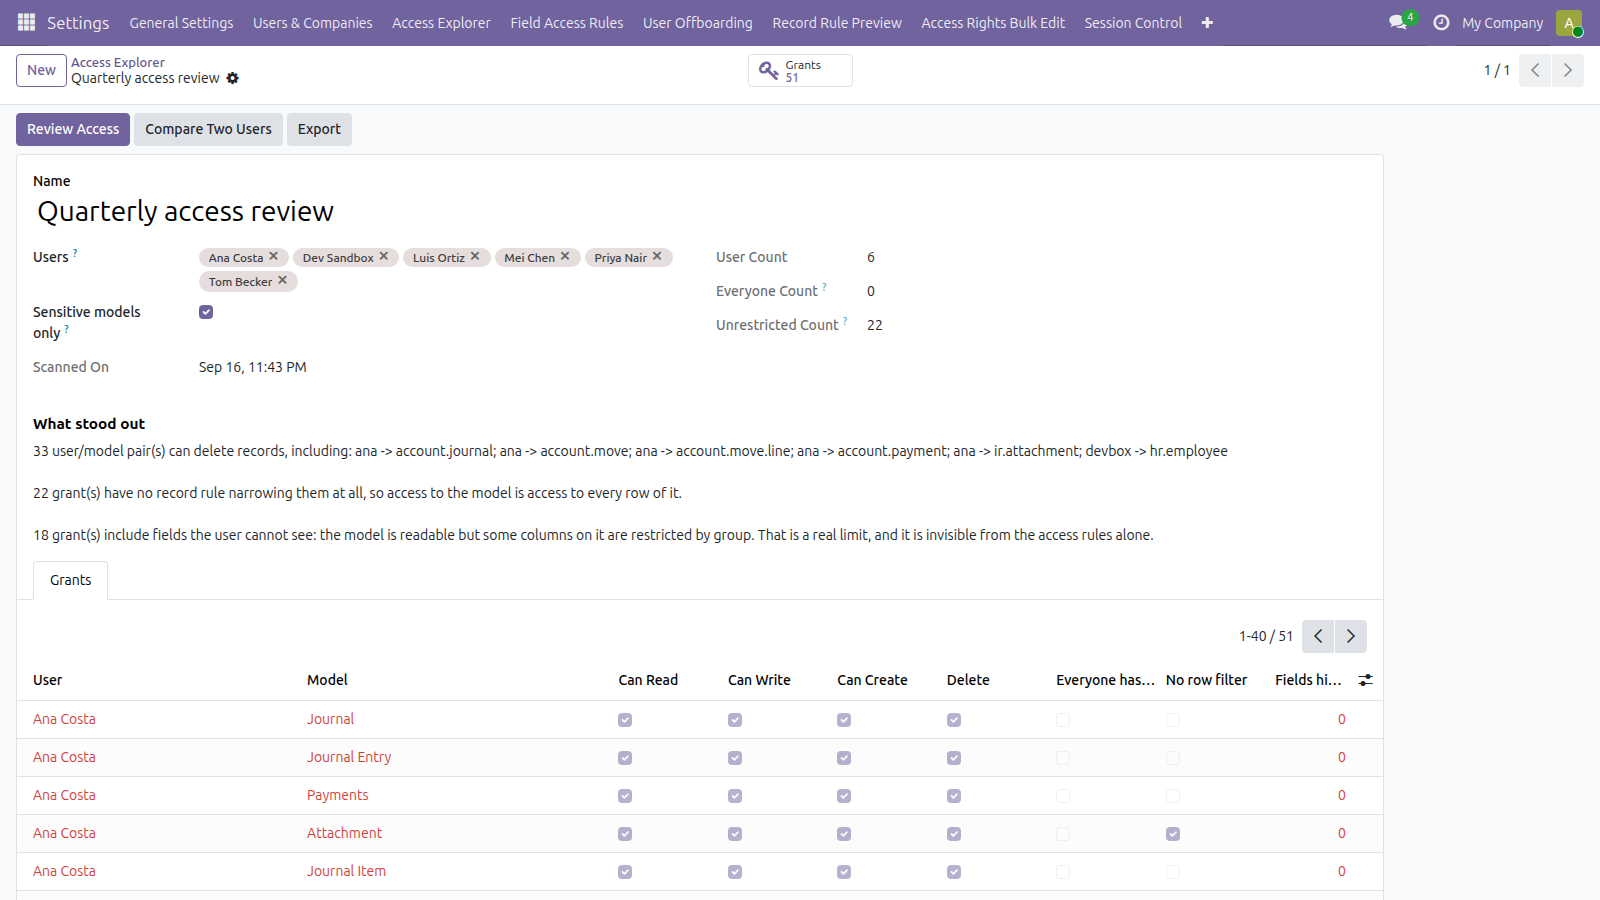Show previous page of grants list
Screen dimensions: 1600x900
[x=1318, y=636]
